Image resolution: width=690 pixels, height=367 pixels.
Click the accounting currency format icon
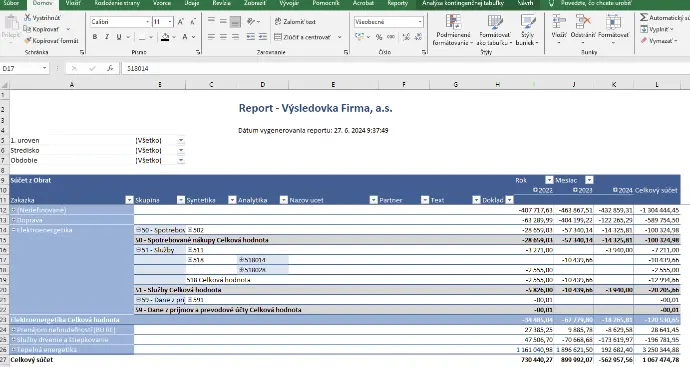tap(360, 37)
